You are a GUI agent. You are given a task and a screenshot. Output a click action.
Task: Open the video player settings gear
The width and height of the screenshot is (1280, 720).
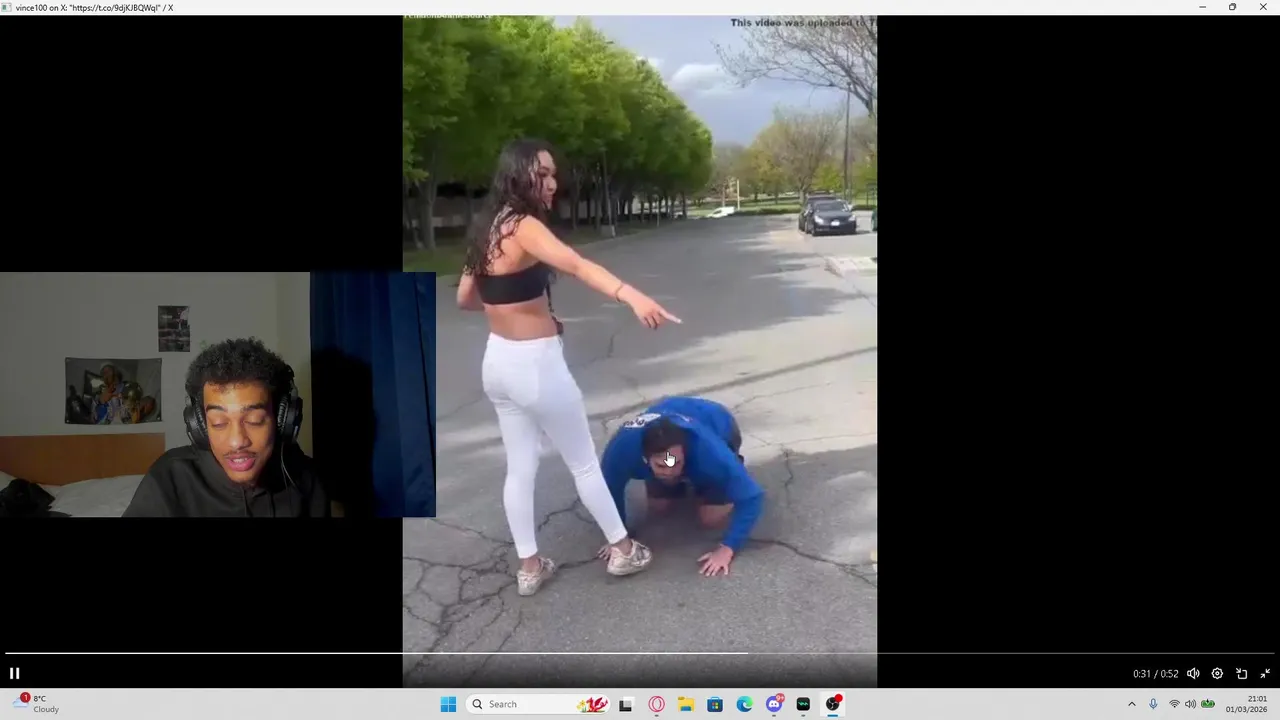[x=1217, y=674]
